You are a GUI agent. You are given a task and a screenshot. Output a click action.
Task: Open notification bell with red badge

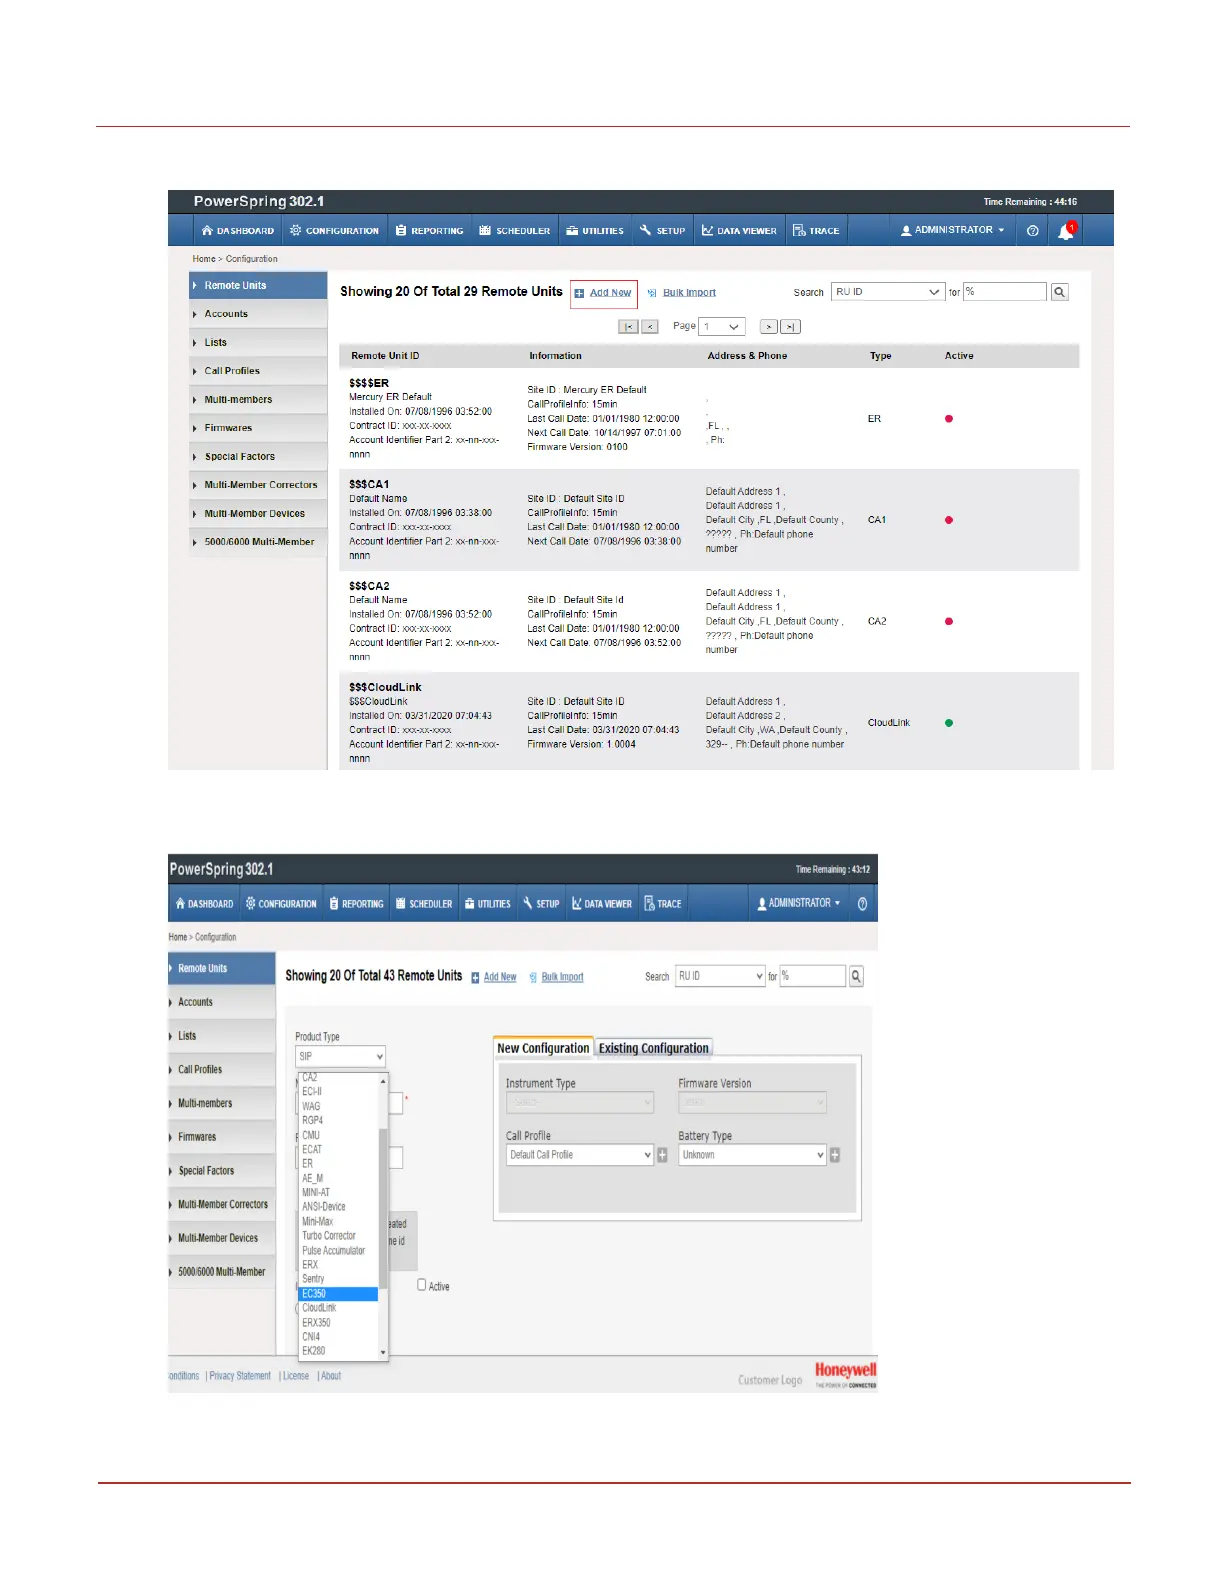pyautogui.click(x=1066, y=231)
